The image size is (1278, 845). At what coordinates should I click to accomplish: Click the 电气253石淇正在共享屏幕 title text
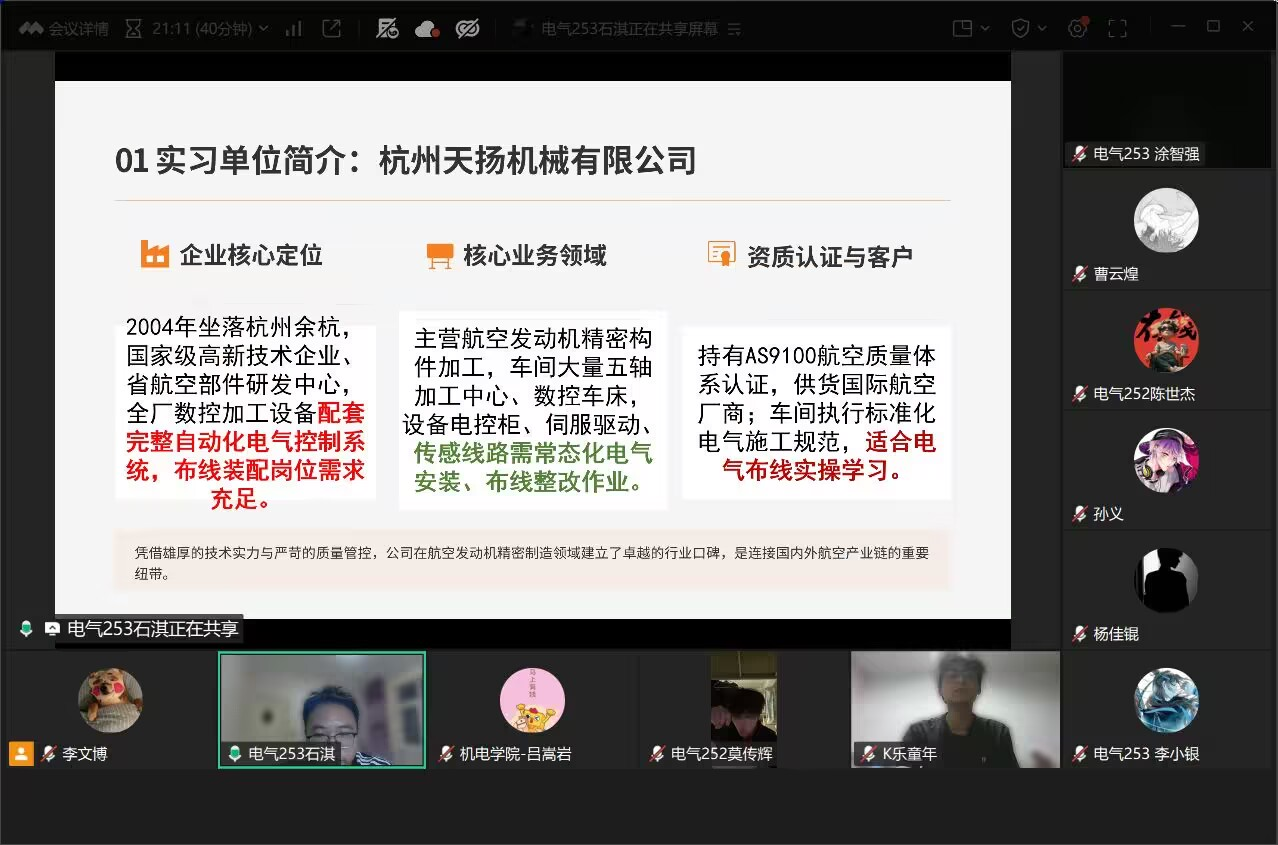click(x=630, y=29)
